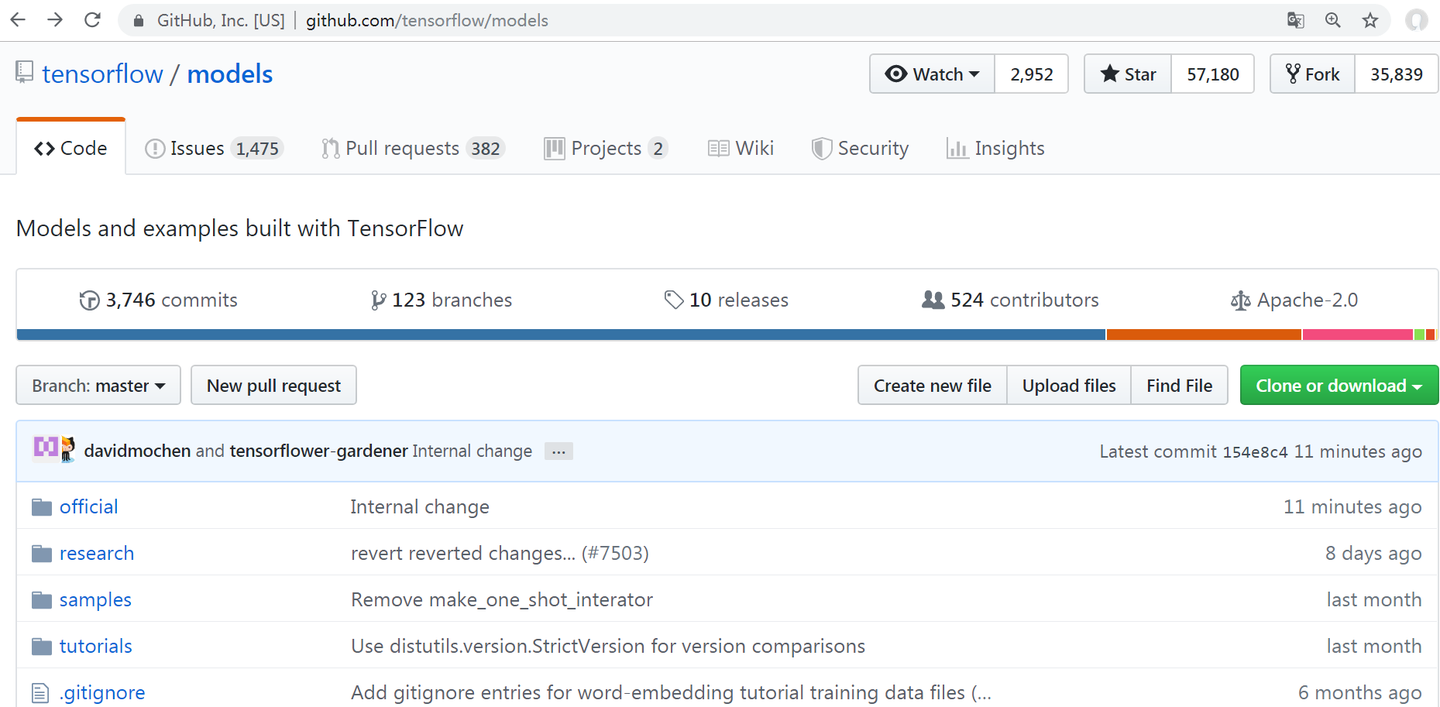Expand the Branch: master selector

98,386
